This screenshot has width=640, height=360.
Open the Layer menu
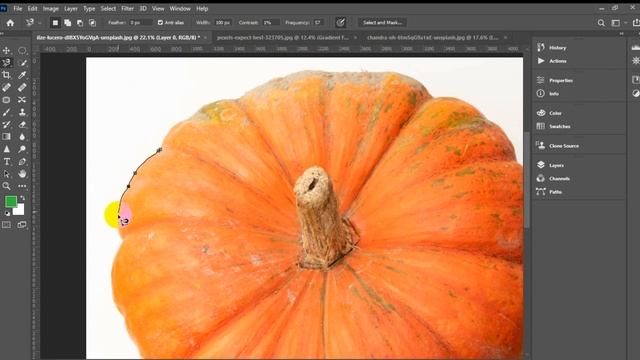click(x=71, y=9)
